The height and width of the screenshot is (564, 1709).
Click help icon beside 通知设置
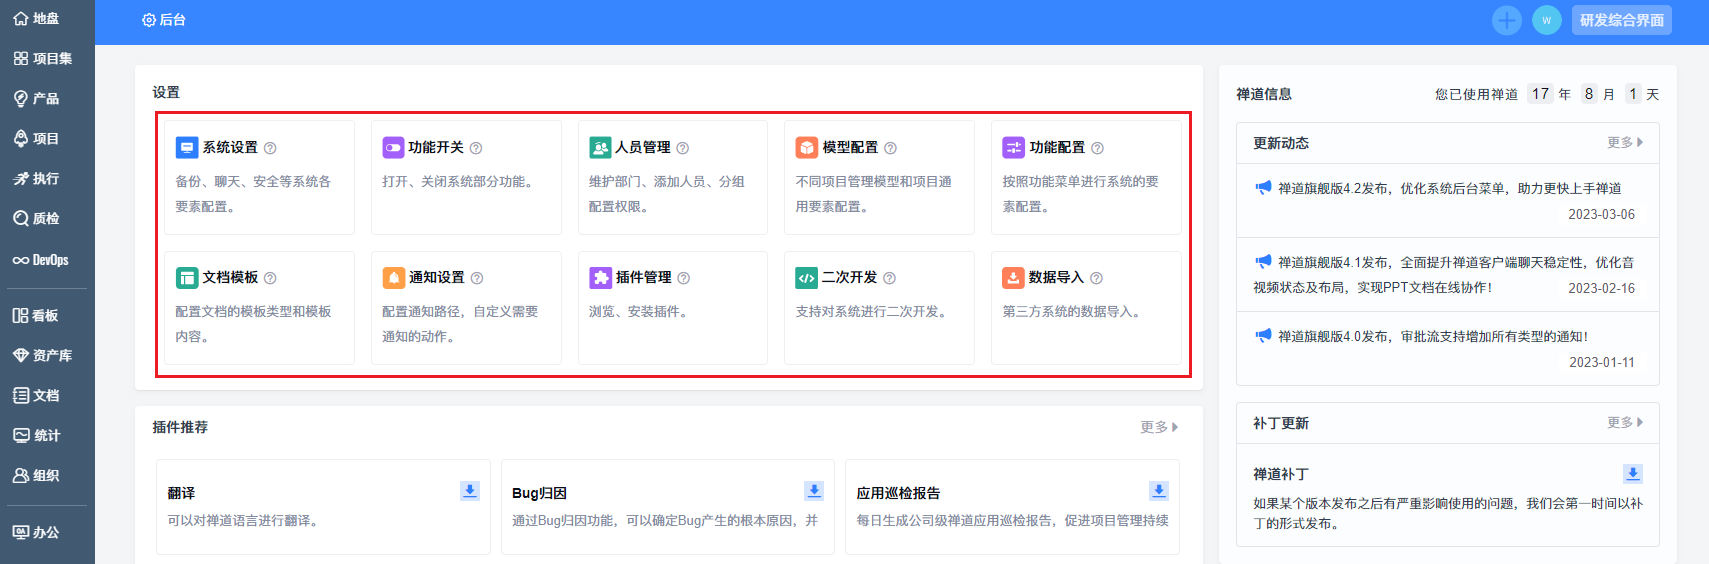477,278
